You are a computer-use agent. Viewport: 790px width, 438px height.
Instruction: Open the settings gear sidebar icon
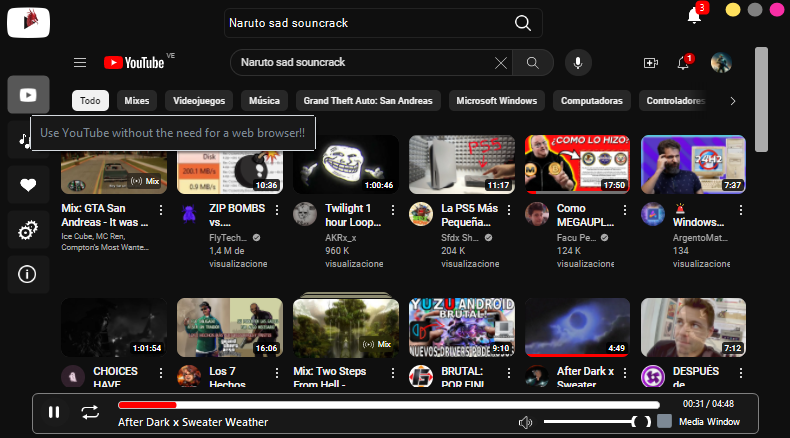[x=28, y=230]
